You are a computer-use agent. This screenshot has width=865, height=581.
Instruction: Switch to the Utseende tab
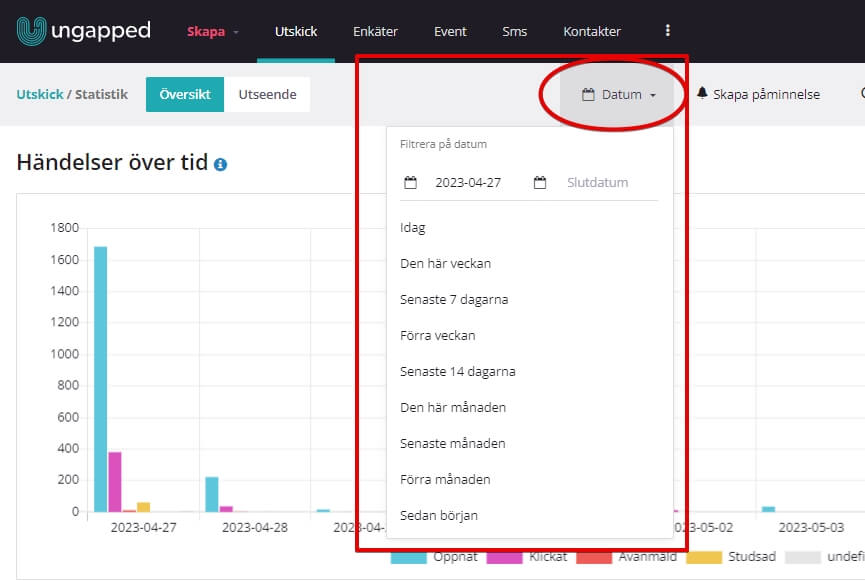(268, 95)
